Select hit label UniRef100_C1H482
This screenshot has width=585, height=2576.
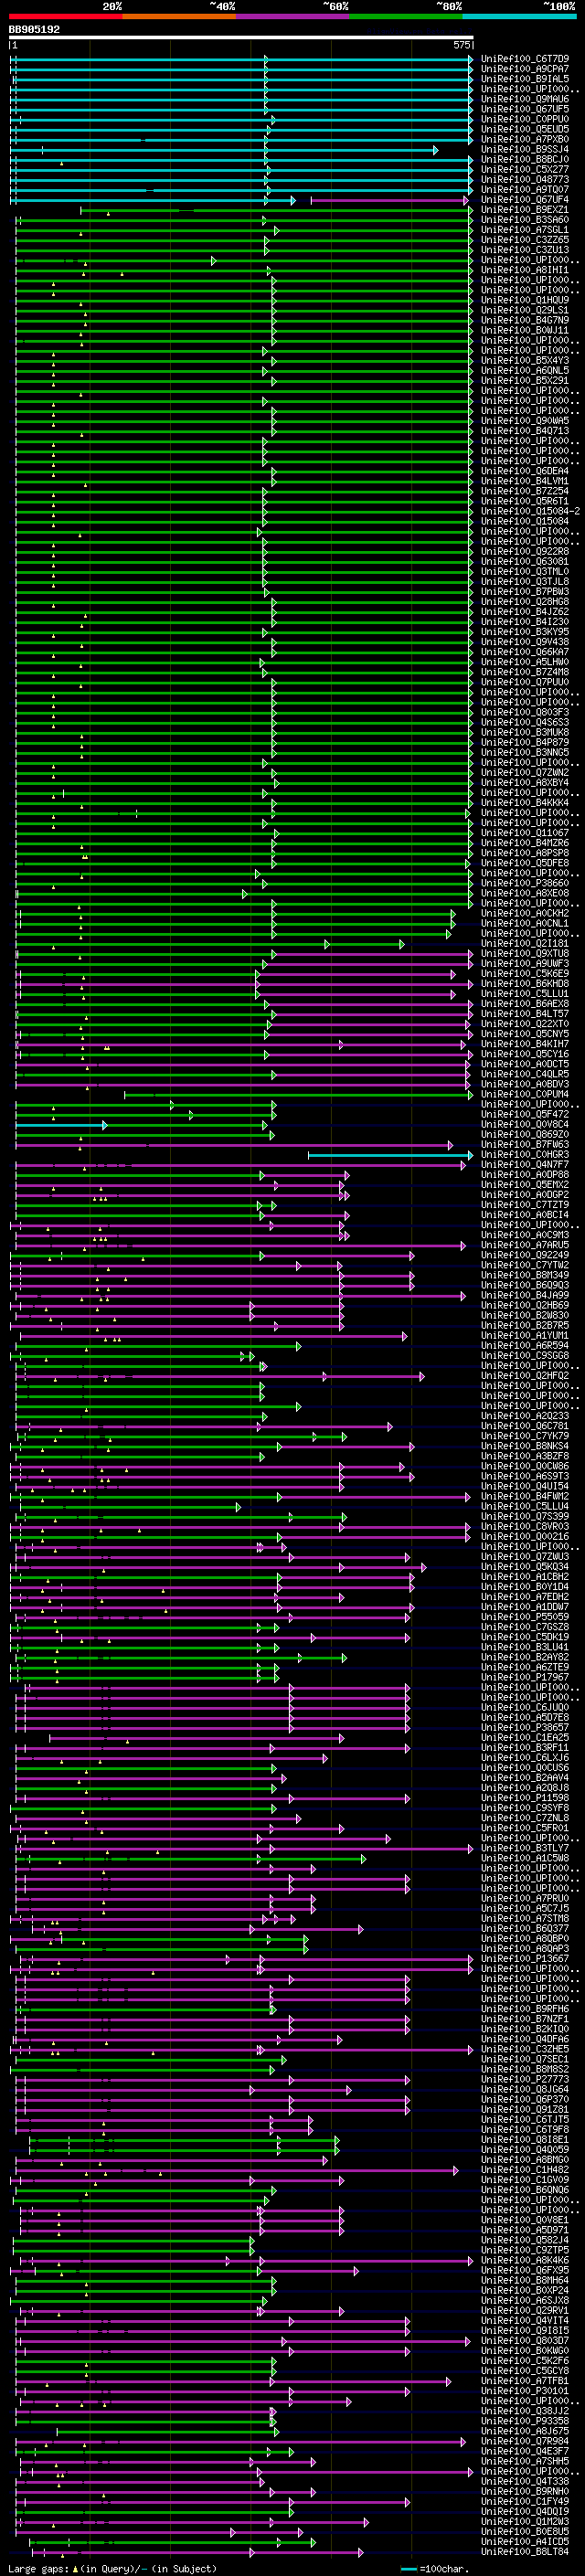(x=525, y=2169)
